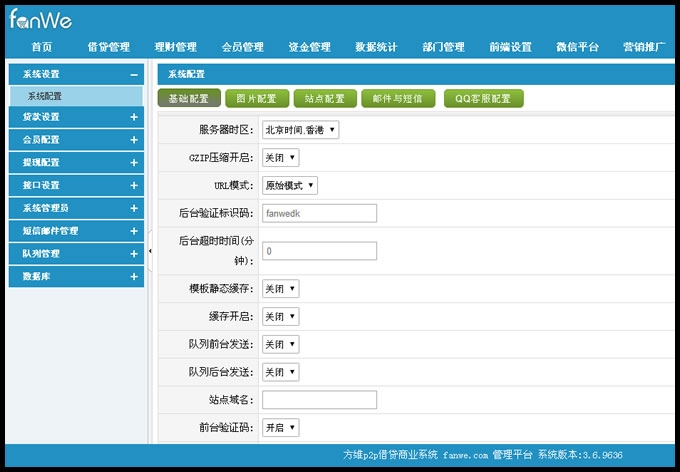The image size is (680, 472).
Task: Click the fanWe logo
Action: [40, 19]
